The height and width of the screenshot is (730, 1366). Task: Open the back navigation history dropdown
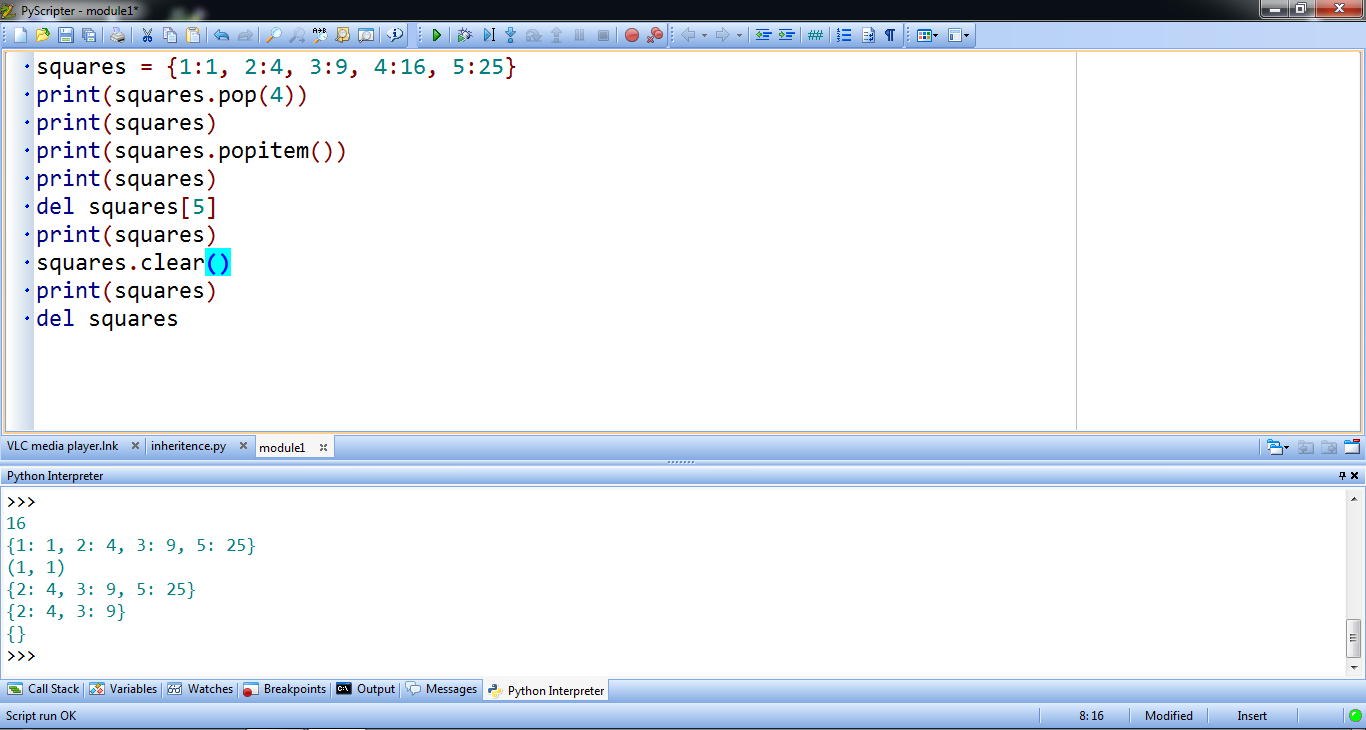703,35
